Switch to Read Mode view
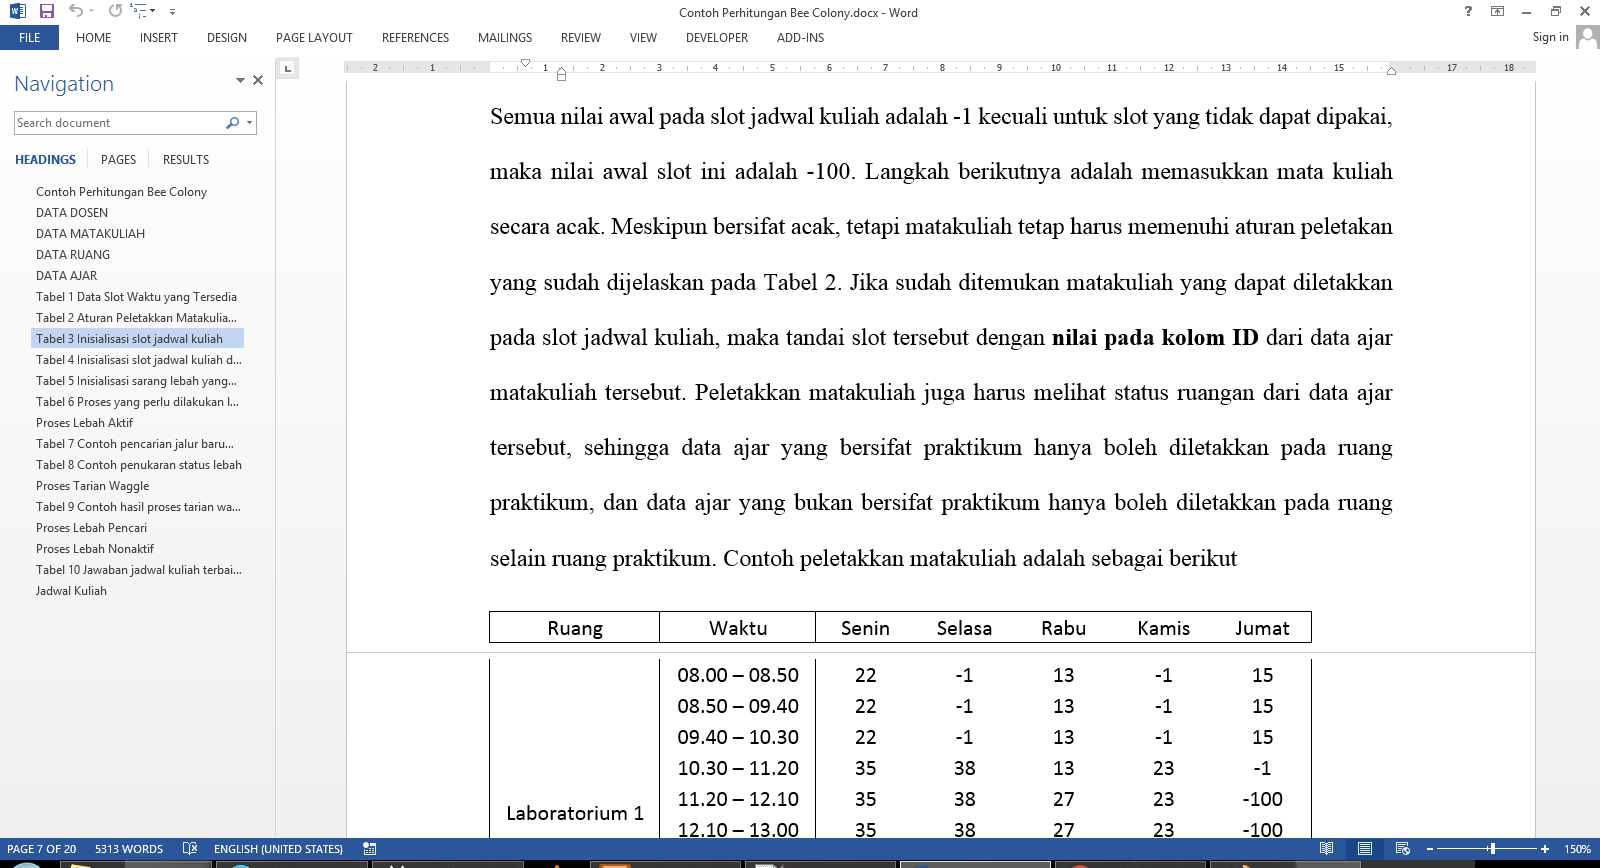This screenshot has height=868, width=1600. click(x=1326, y=849)
